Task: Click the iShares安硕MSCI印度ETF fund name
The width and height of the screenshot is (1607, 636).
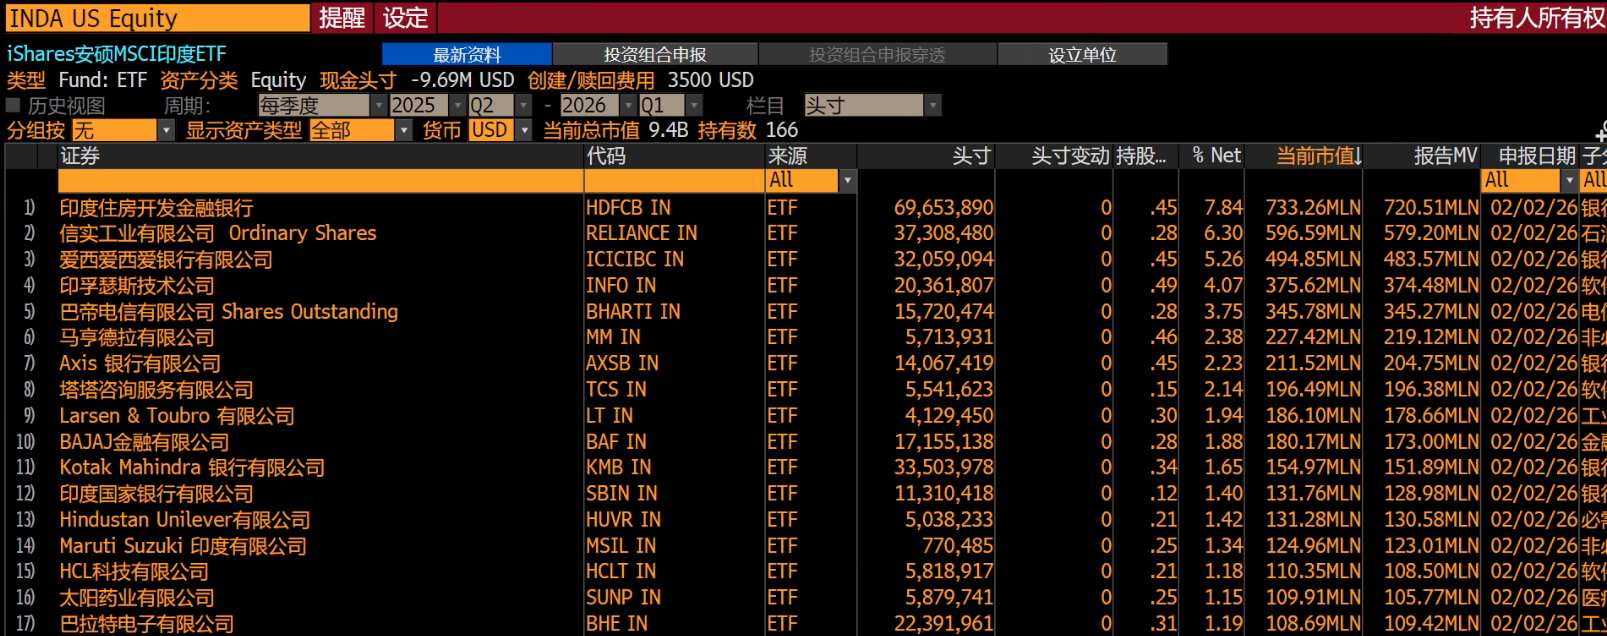Action: pos(116,54)
